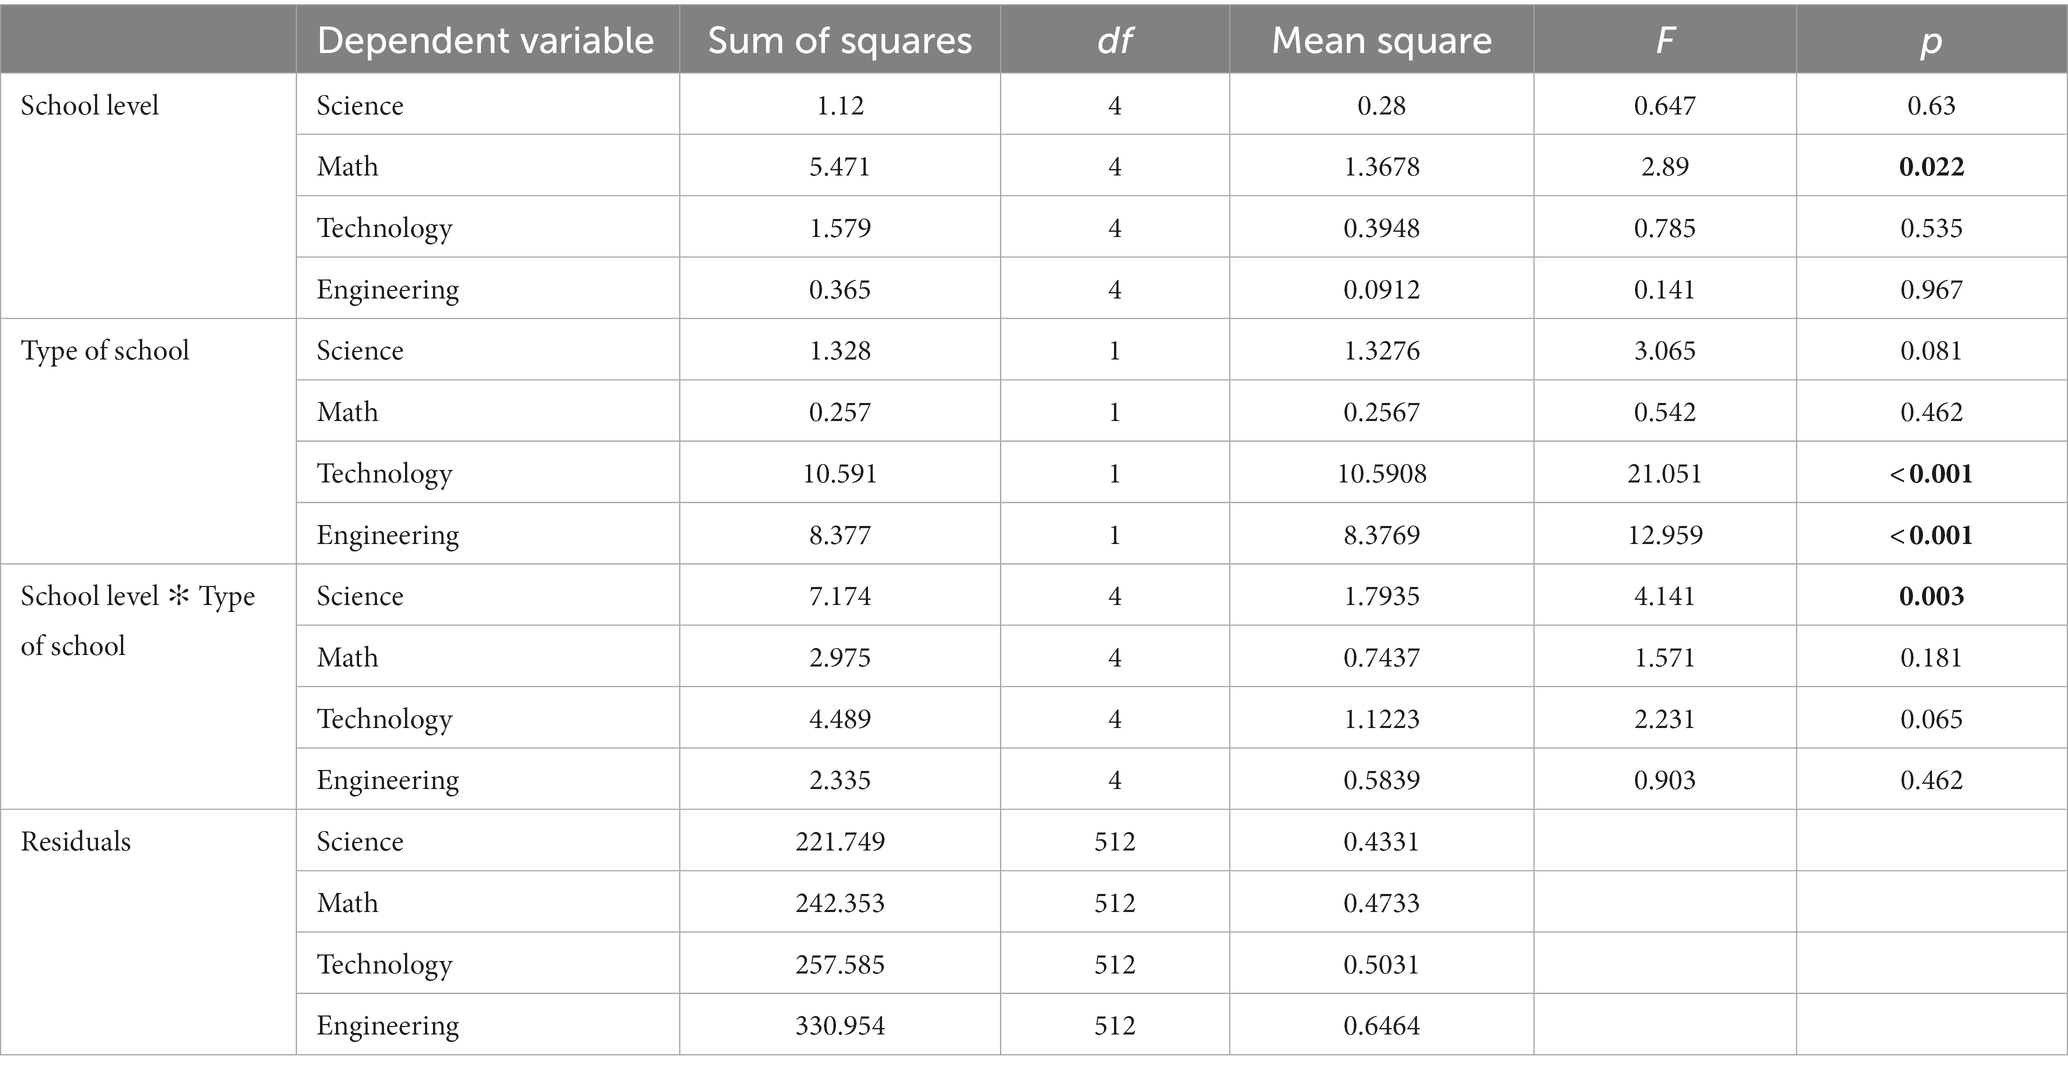This screenshot has width=2068, height=1073.
Task: Click the sum of squares 1.12 cell
Action: 840,105
